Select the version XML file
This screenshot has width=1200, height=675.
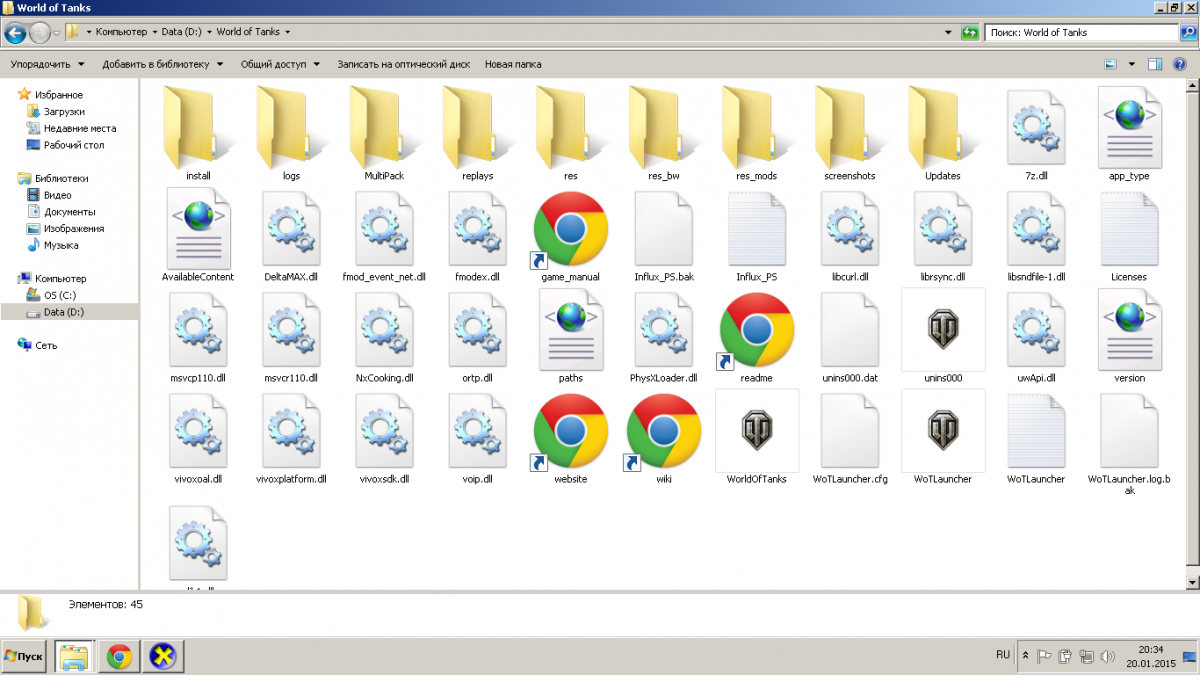click(x=1129, y=329)
